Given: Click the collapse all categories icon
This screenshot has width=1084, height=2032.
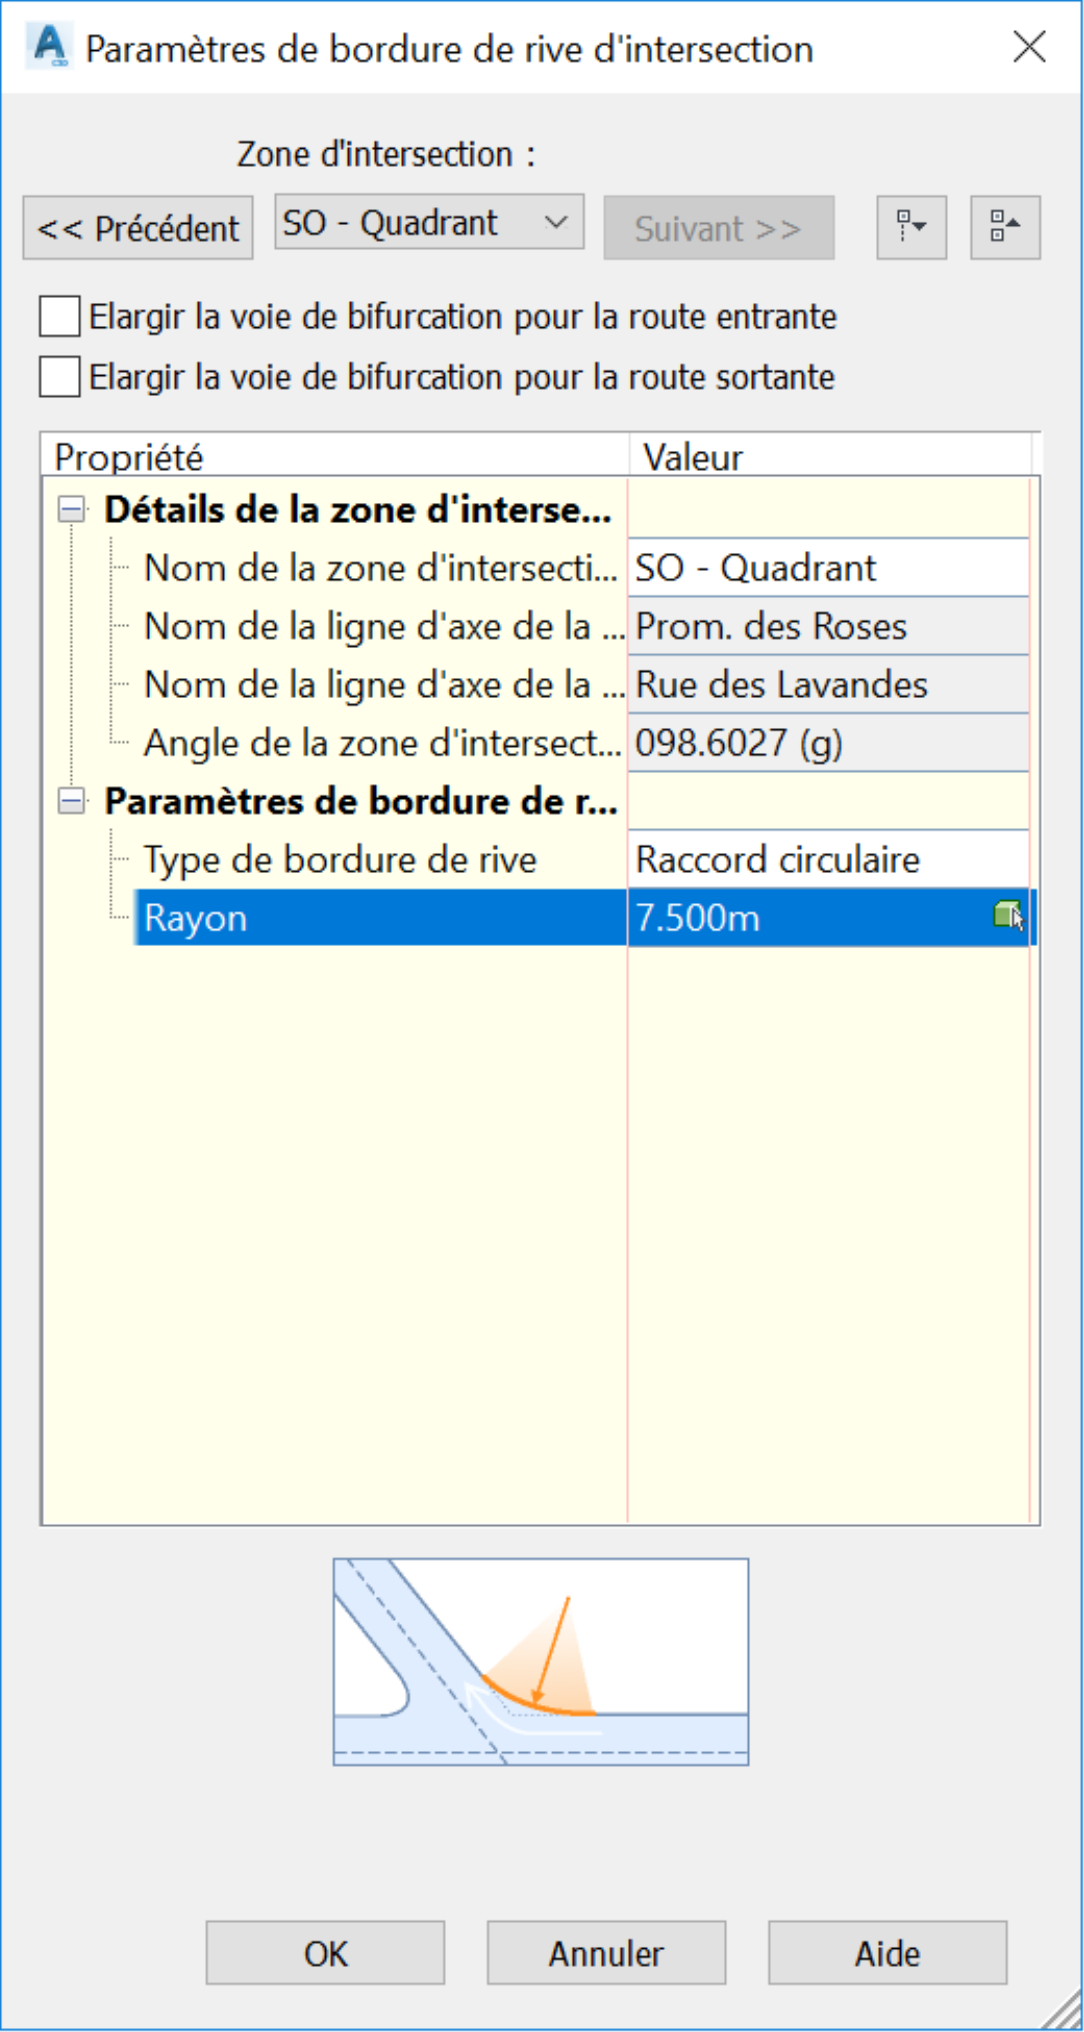Looking at the screenshot, I should (x=1005, y=227).
